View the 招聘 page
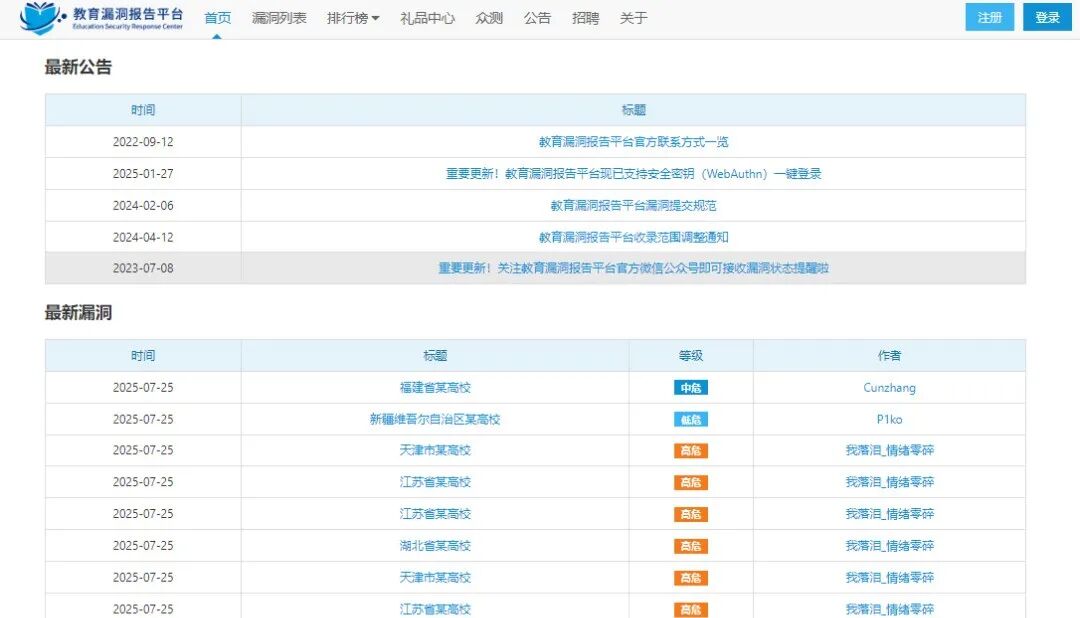The height and width of the screenshot is (618, 1080). point(585,17)
